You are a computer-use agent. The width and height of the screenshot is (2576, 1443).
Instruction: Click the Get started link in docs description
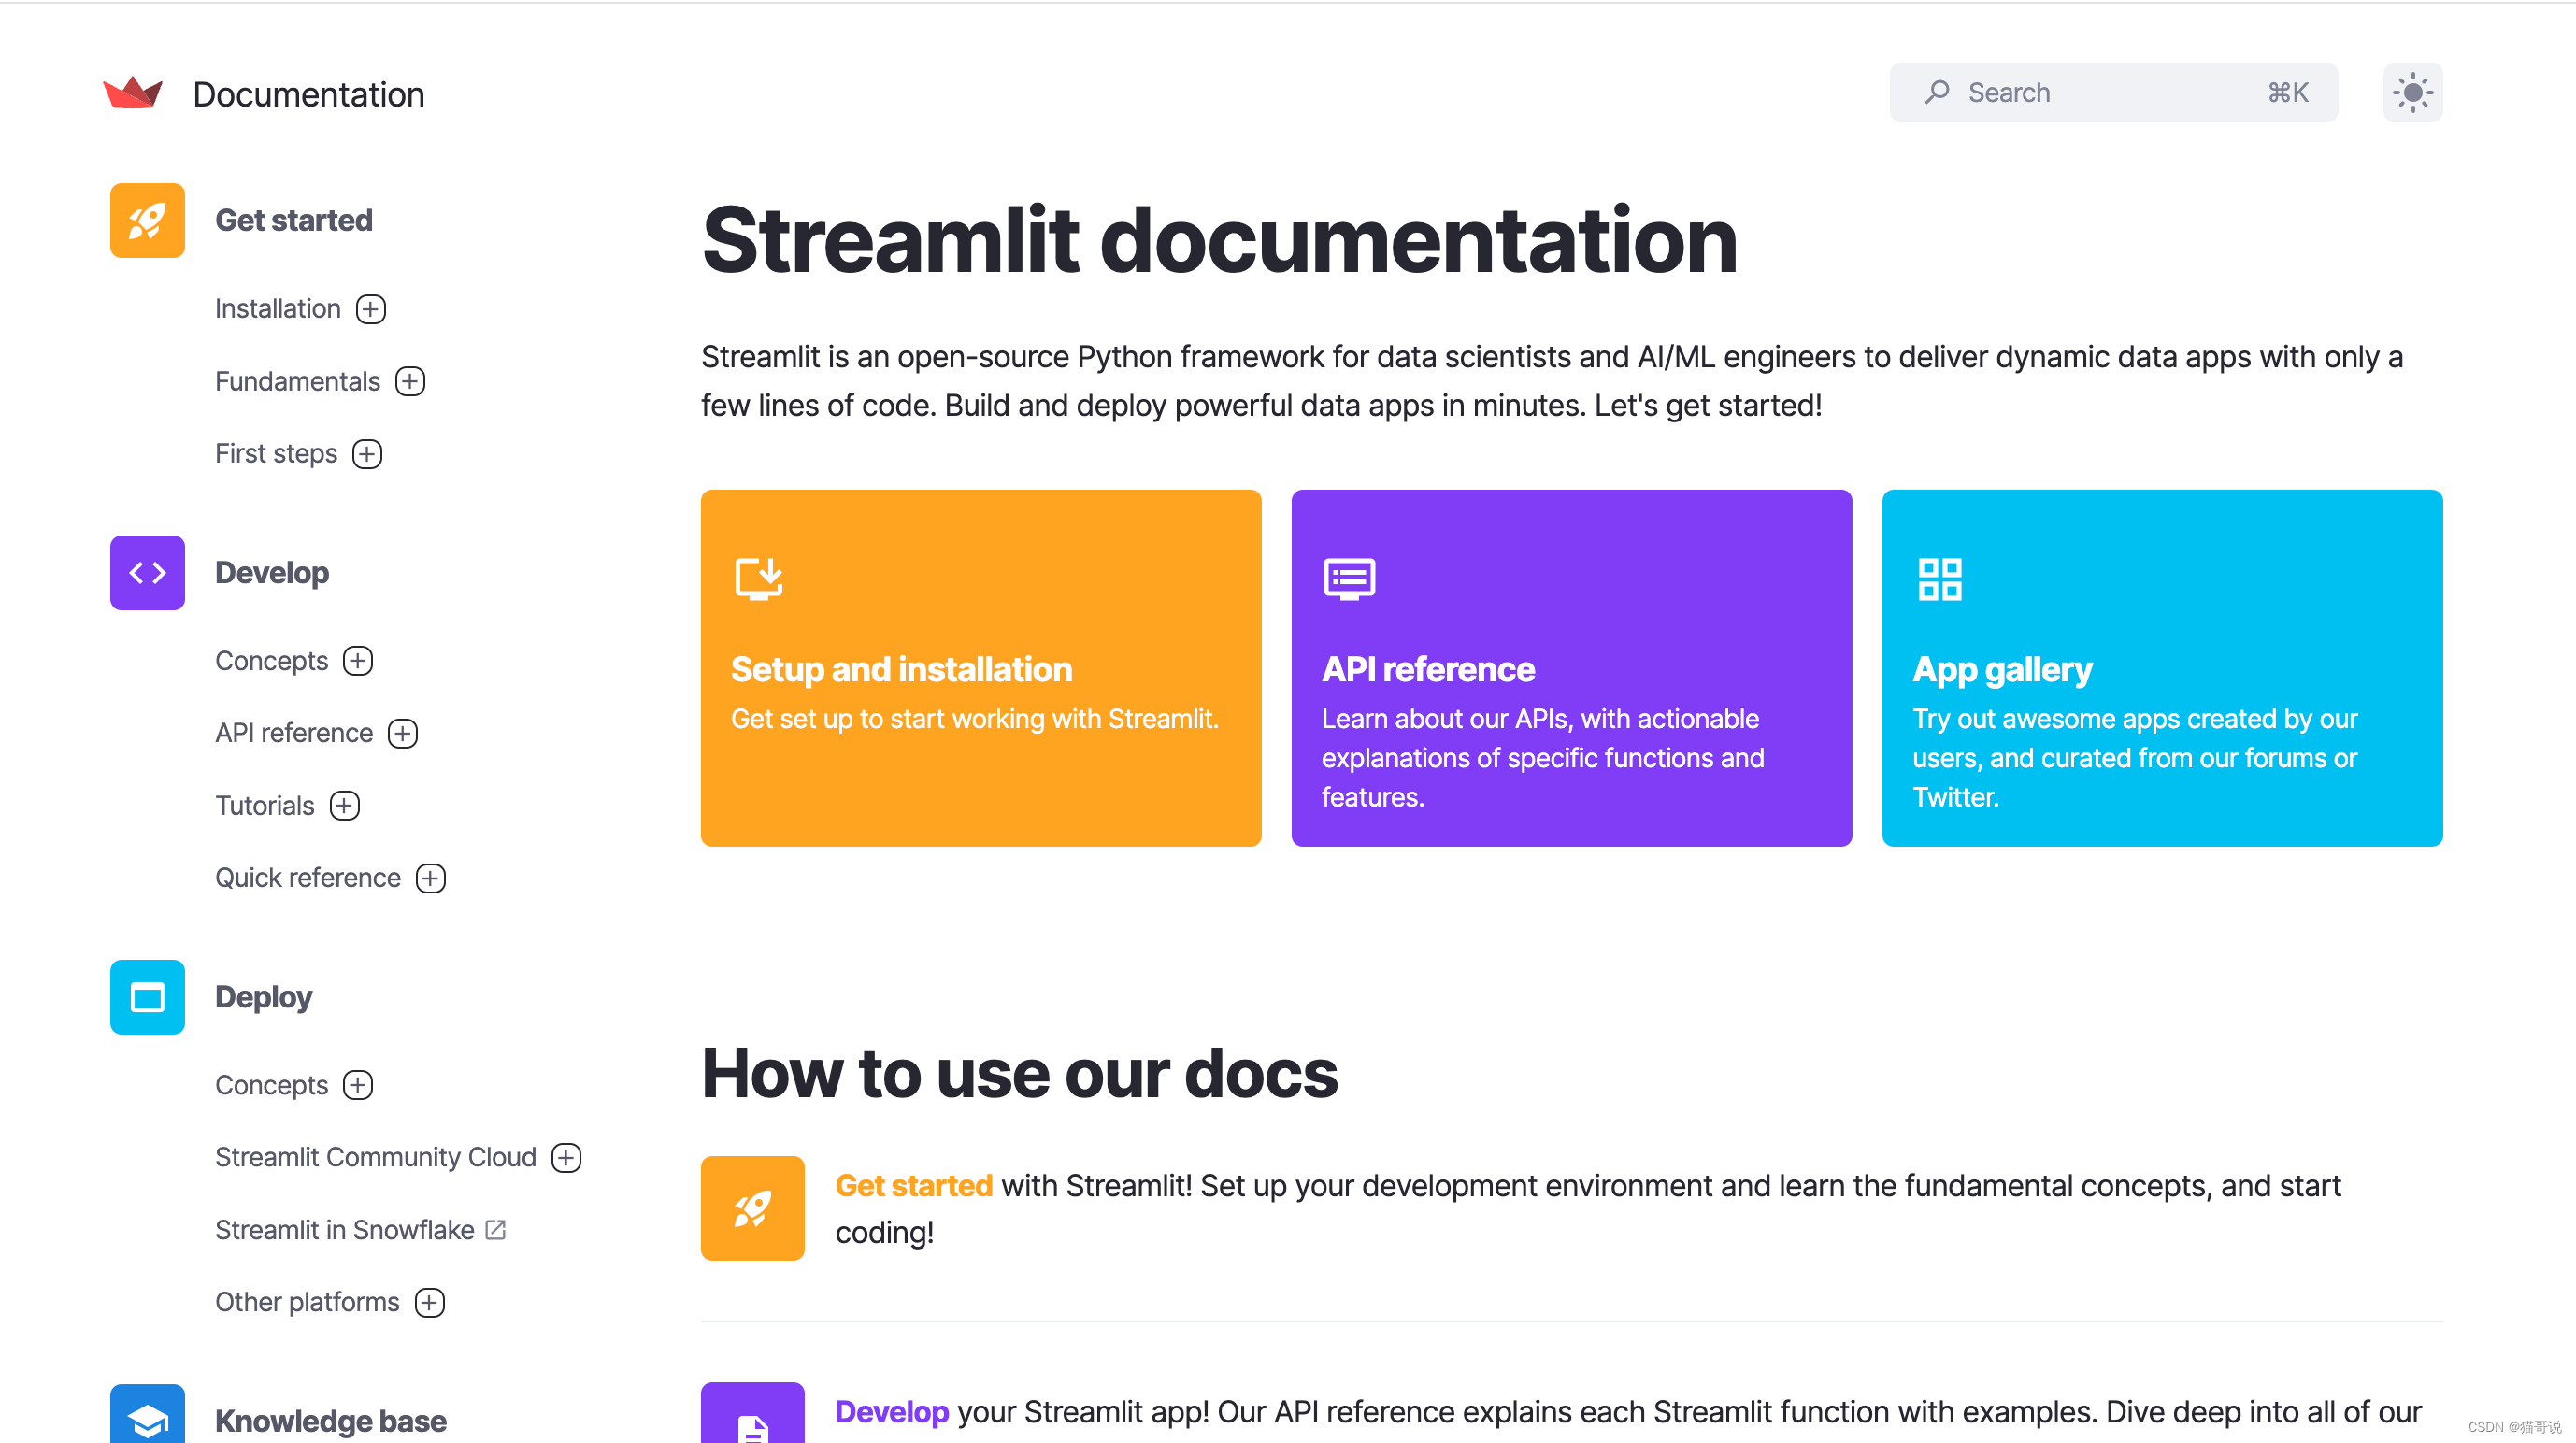click(x=913, y=1185)
